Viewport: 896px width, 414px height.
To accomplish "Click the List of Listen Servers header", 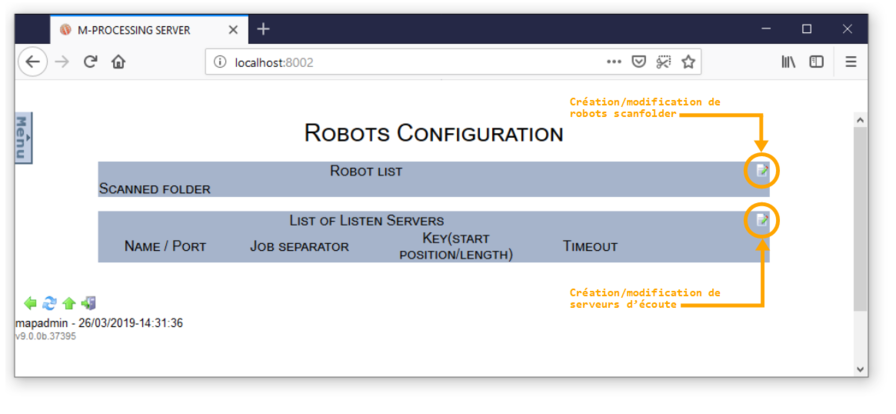I will [x=366, y=220].
